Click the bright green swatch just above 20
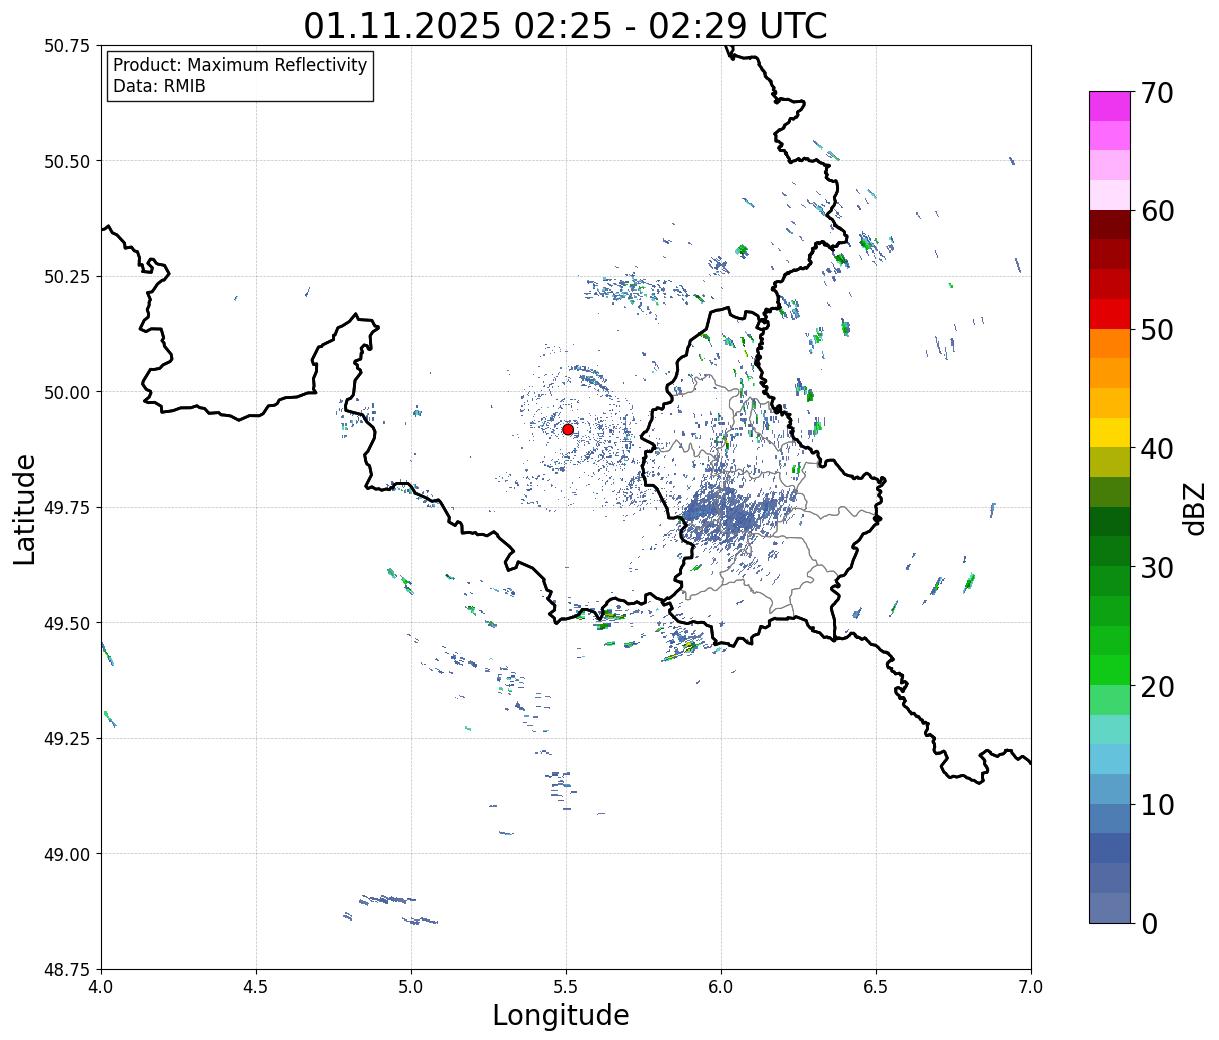The height and width of the screenshot is (1040, 1219). tap(1110, 670)
